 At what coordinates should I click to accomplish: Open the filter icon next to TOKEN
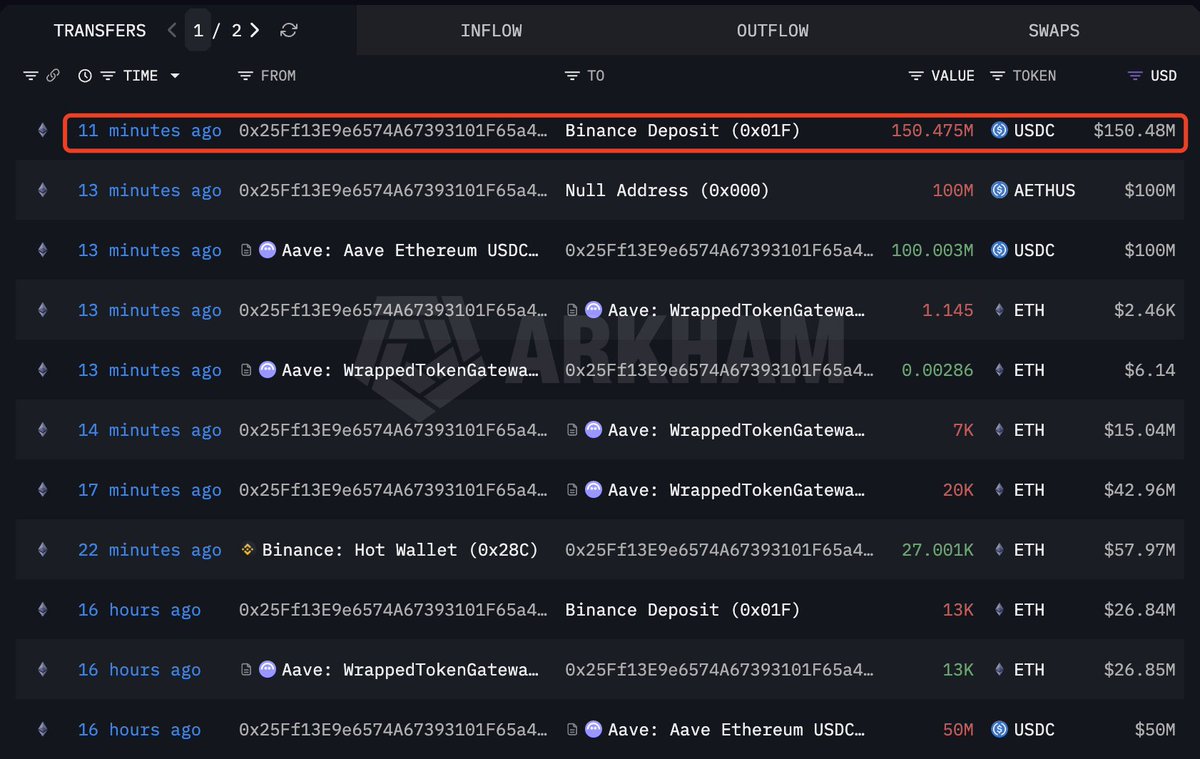pos(997,76)
